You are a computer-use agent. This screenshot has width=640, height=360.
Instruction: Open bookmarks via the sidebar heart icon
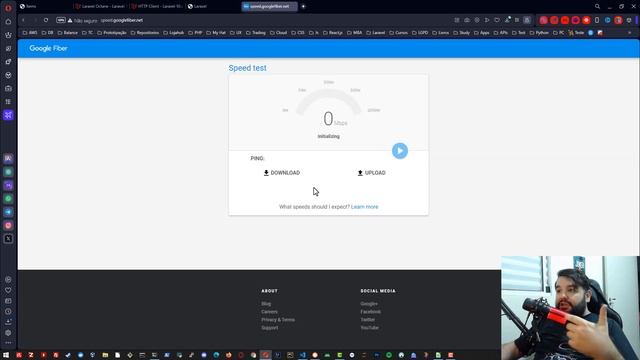pos(8,290)
